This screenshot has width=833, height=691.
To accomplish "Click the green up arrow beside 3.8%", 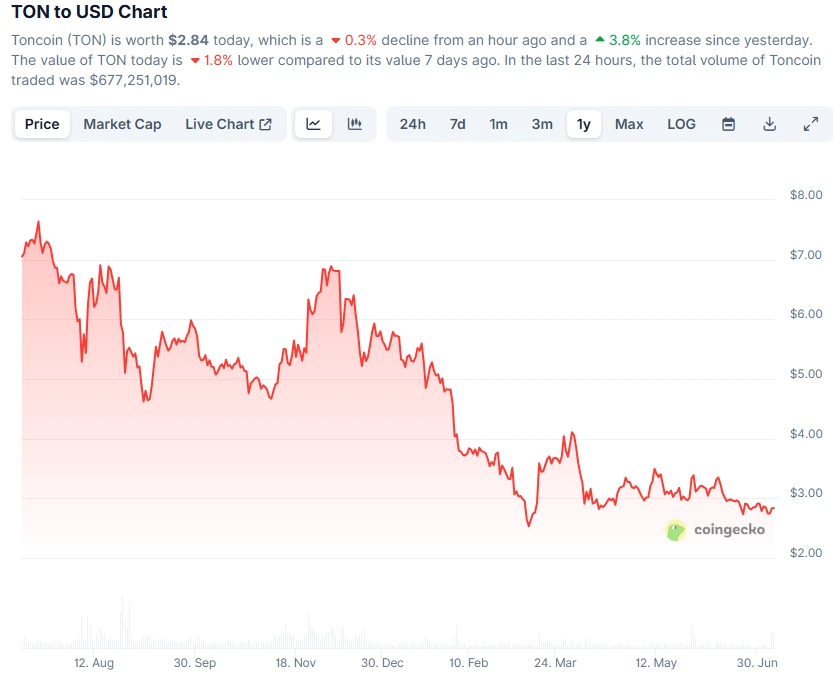I will (x=599, y=41).
